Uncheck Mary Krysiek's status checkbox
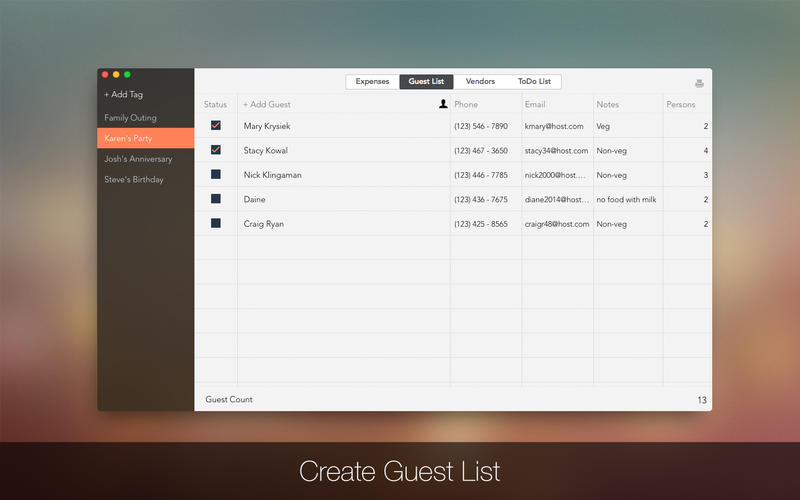 216,126
